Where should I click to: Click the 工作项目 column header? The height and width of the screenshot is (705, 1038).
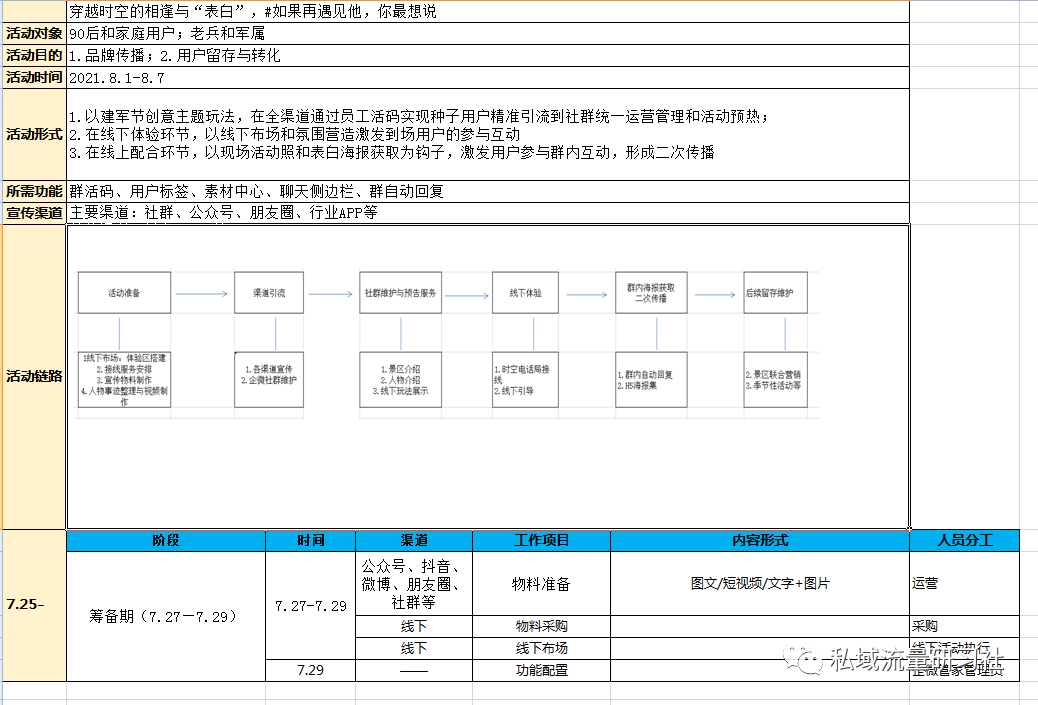click(542, 540)
